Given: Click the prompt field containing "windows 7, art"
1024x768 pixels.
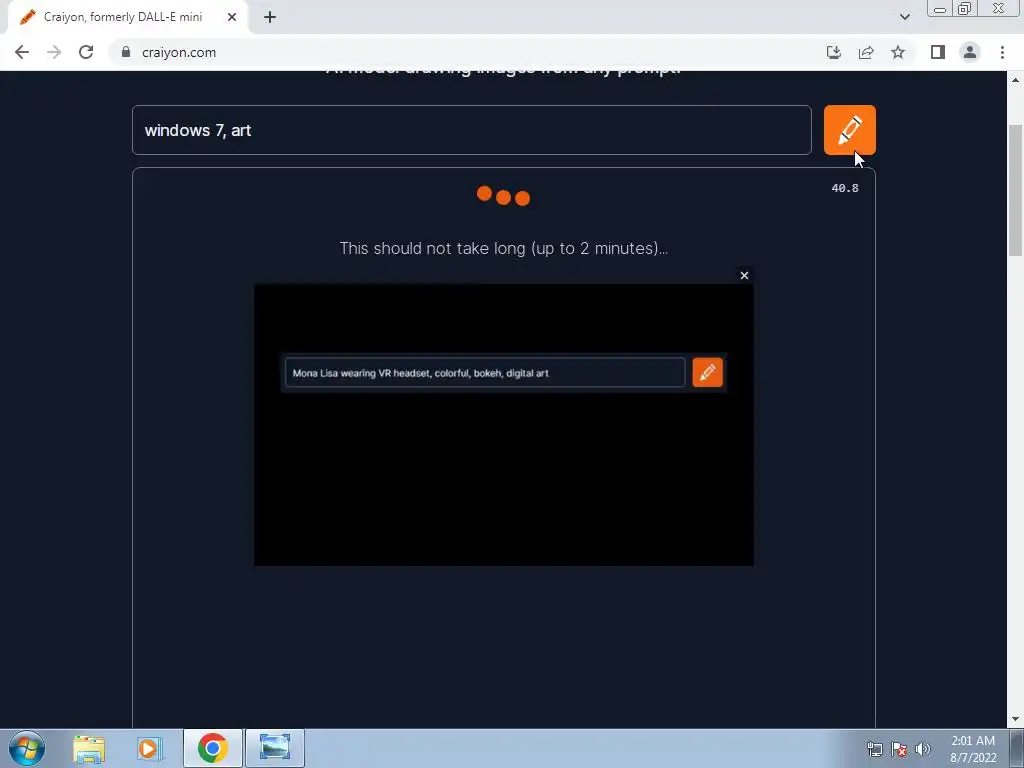Looking at the screenshot, I should [472, 130].
